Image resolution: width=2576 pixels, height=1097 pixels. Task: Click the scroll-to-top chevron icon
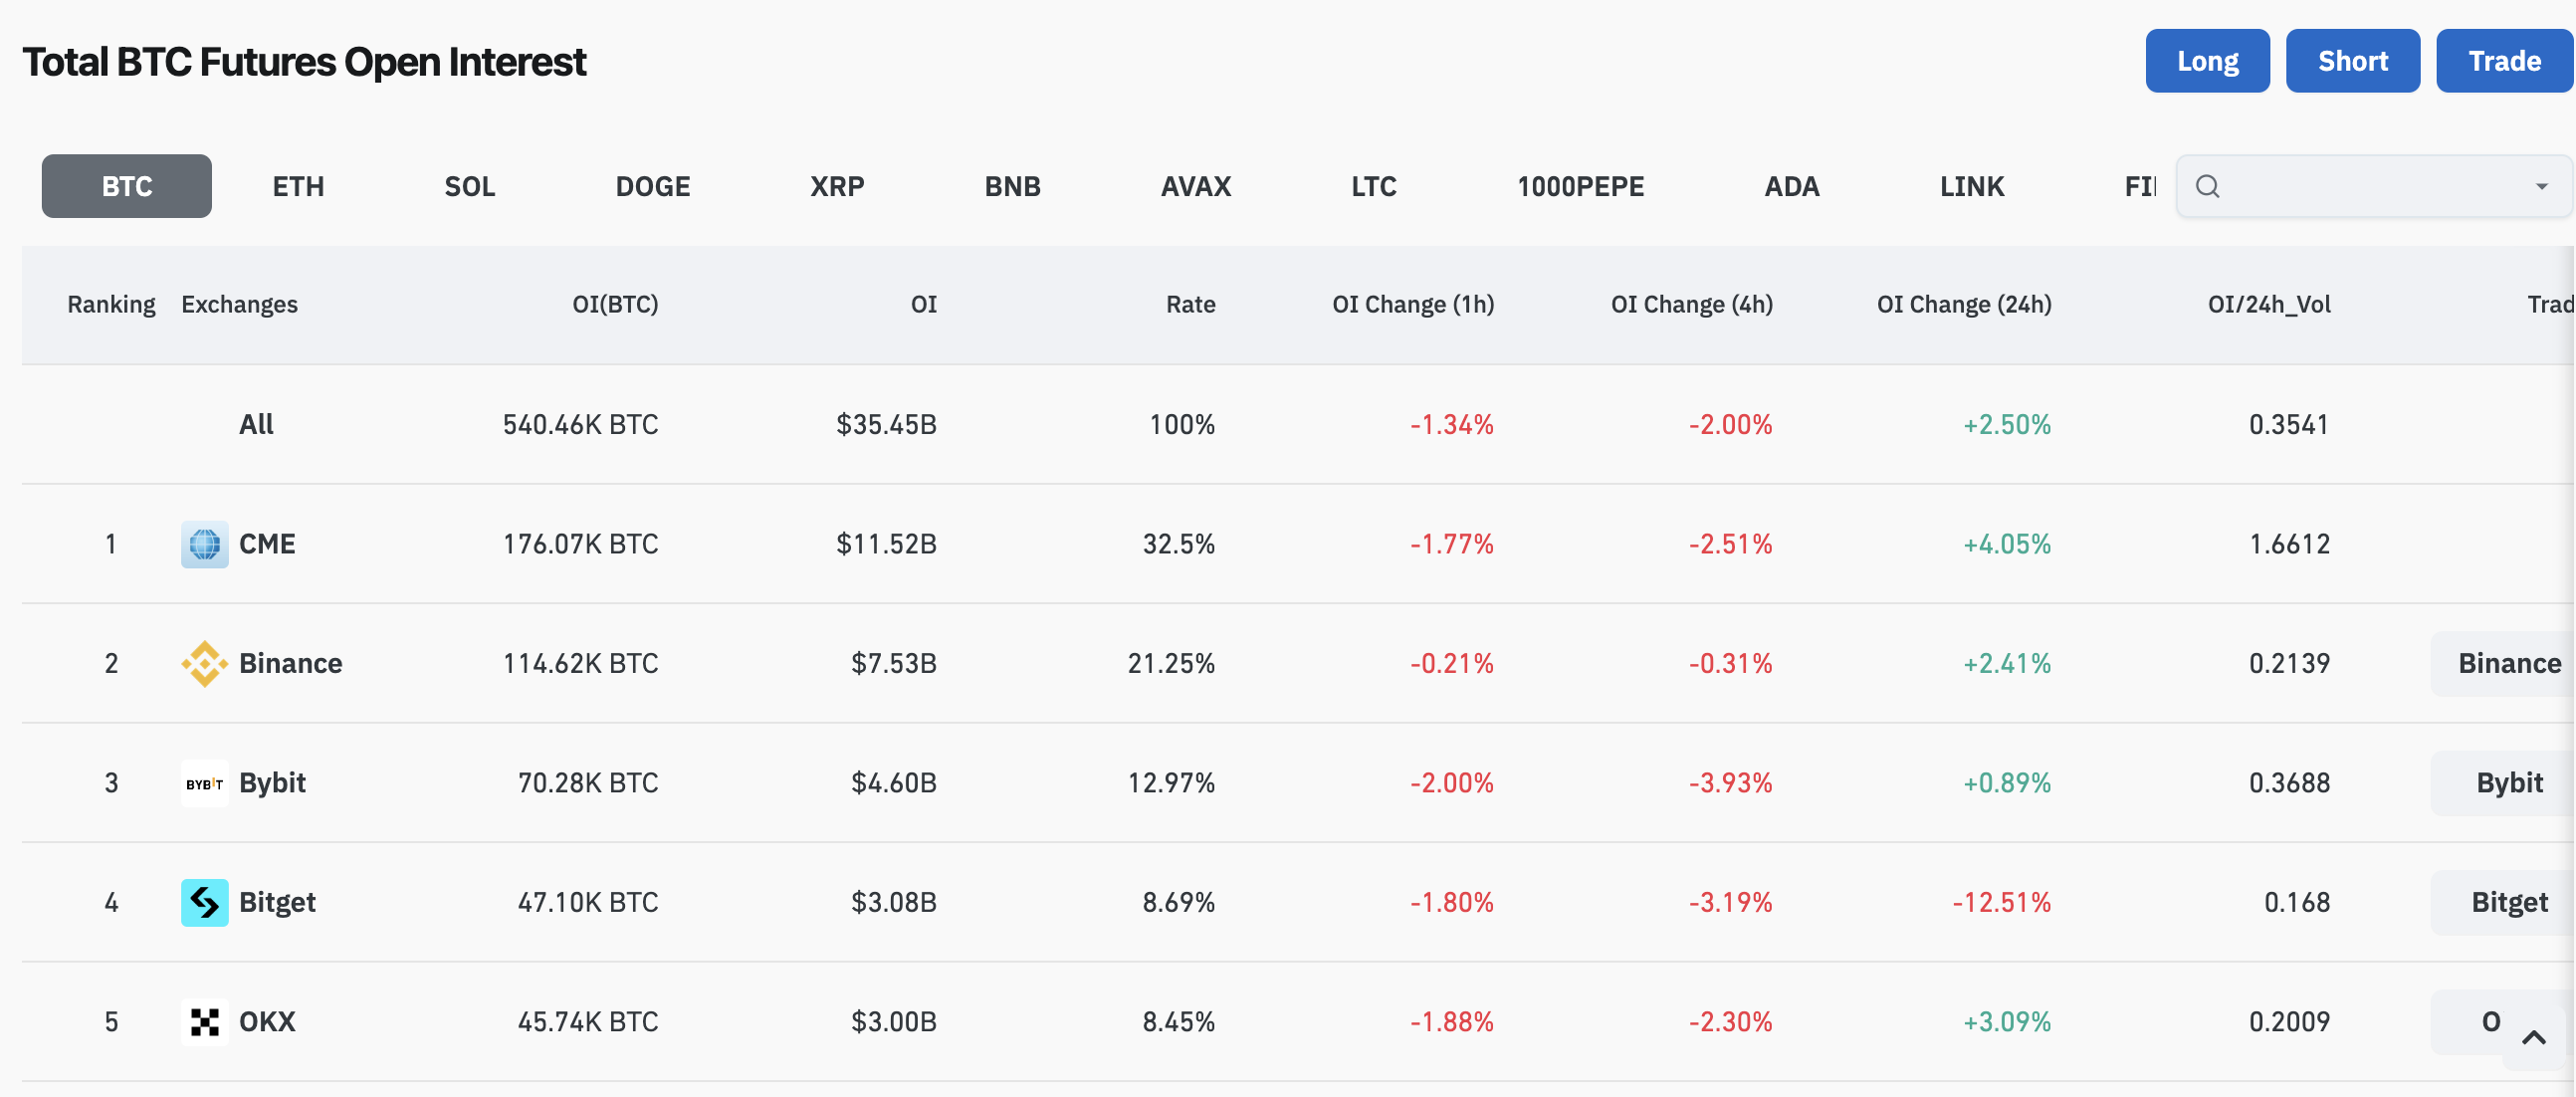pyautogui.click(x=2533, y=1038)
